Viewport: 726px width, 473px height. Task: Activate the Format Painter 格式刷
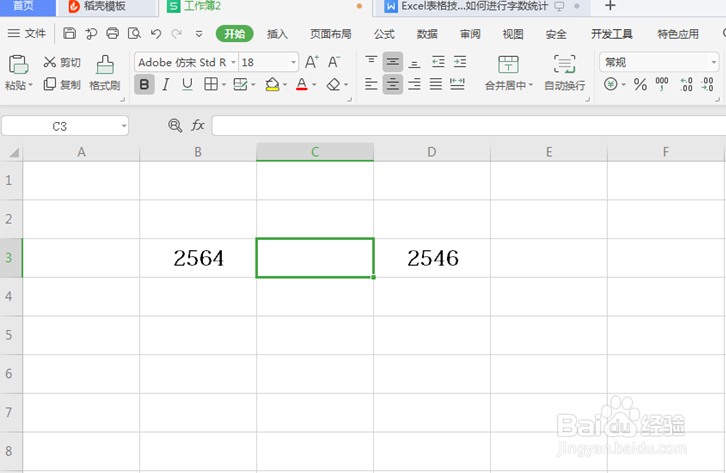click(105, 73)
